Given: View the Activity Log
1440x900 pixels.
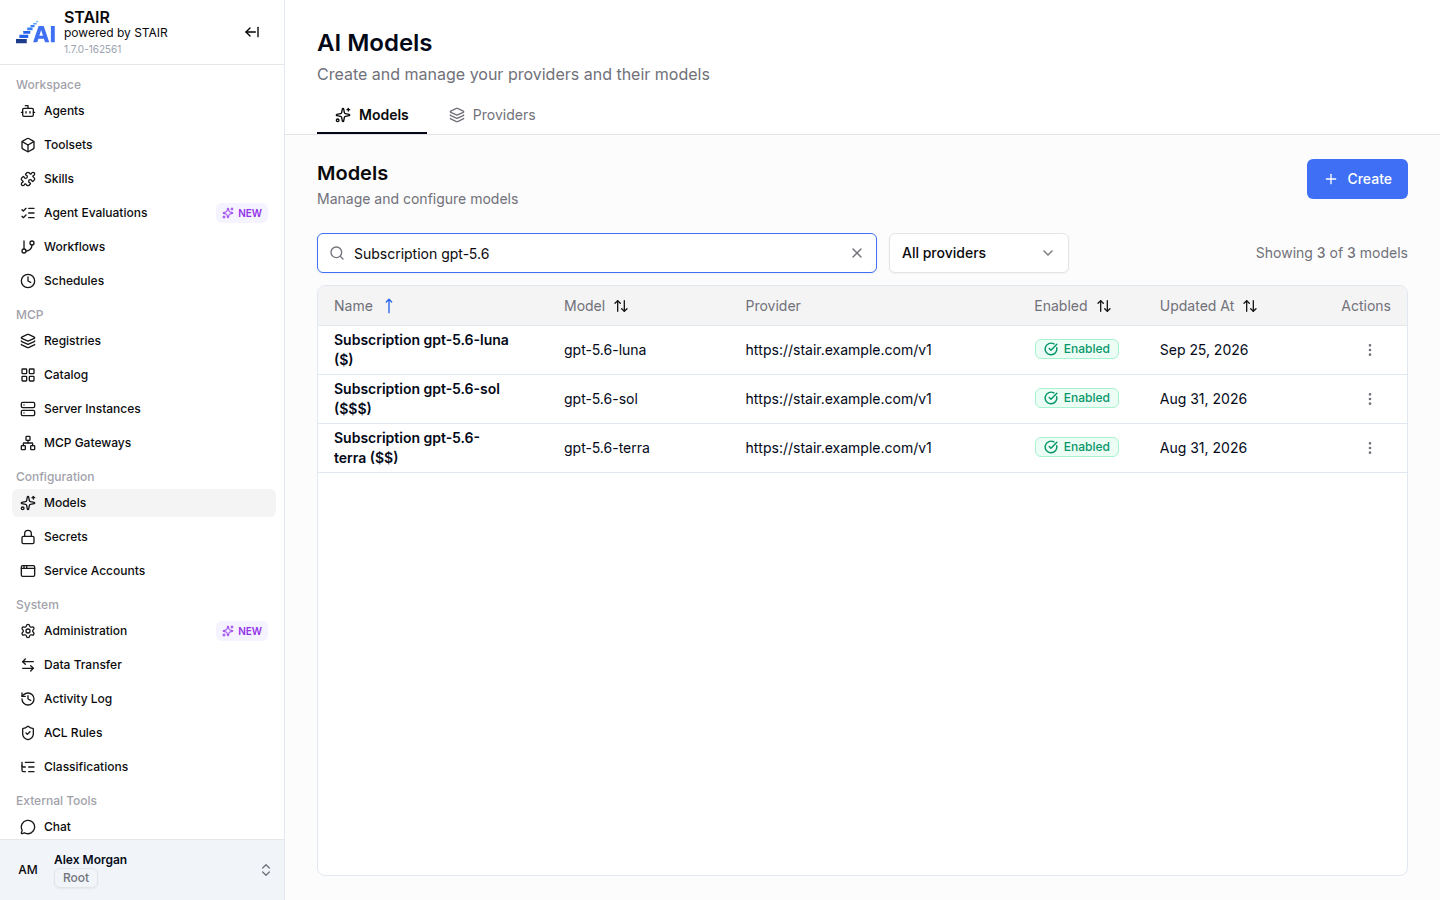Looking at the screenshot, I should pyautogui.click(x=144, y=699).
